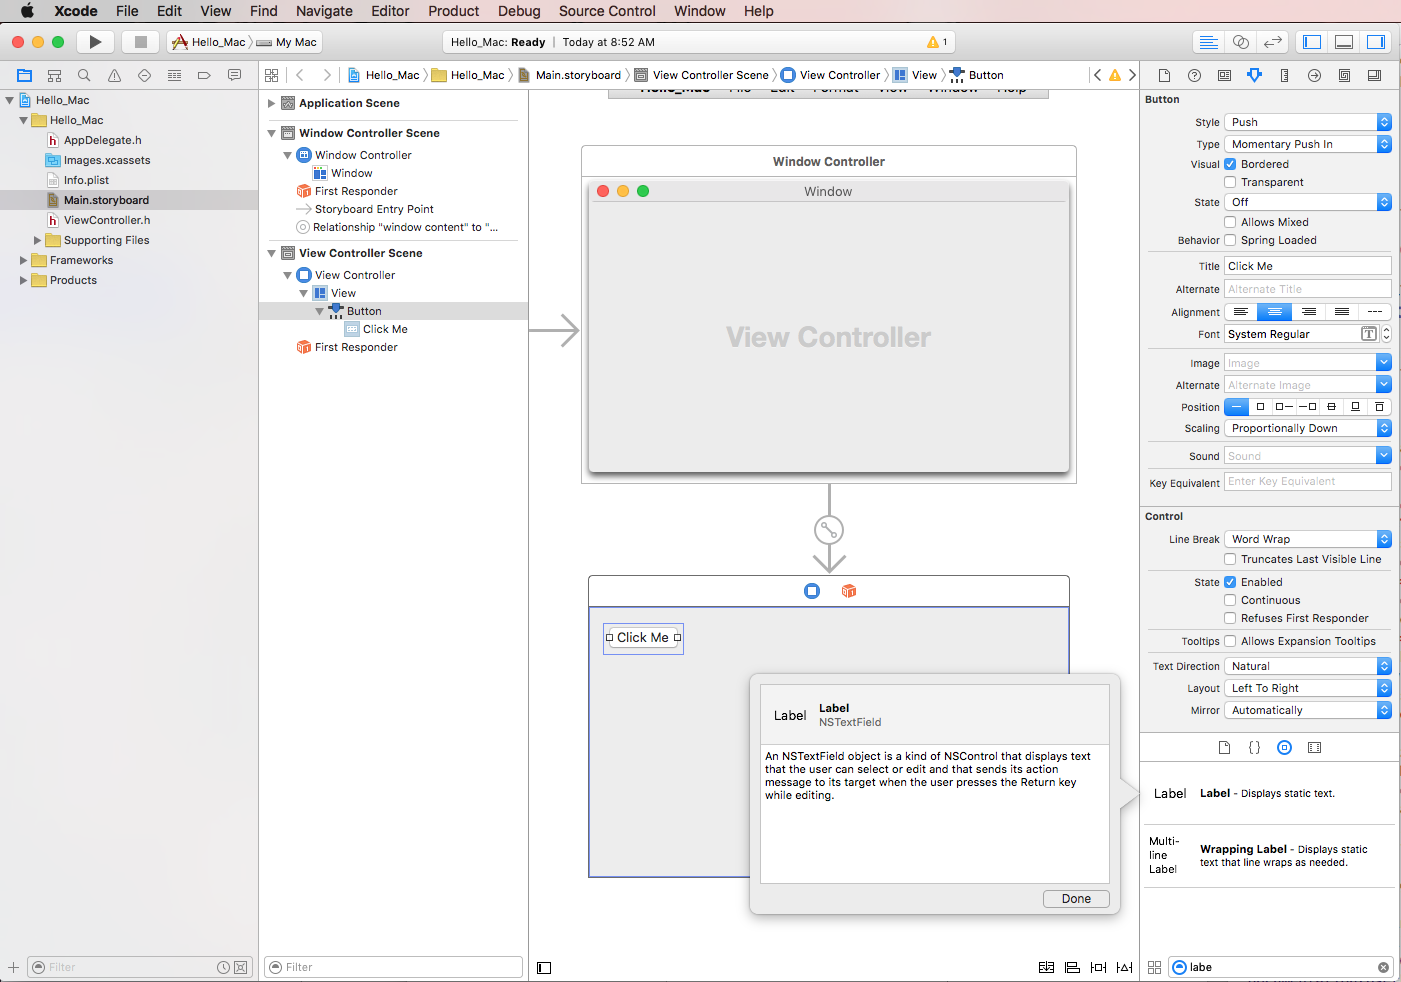
Task: Collapse the Window Controller Scene
Action: coord(270,132)
